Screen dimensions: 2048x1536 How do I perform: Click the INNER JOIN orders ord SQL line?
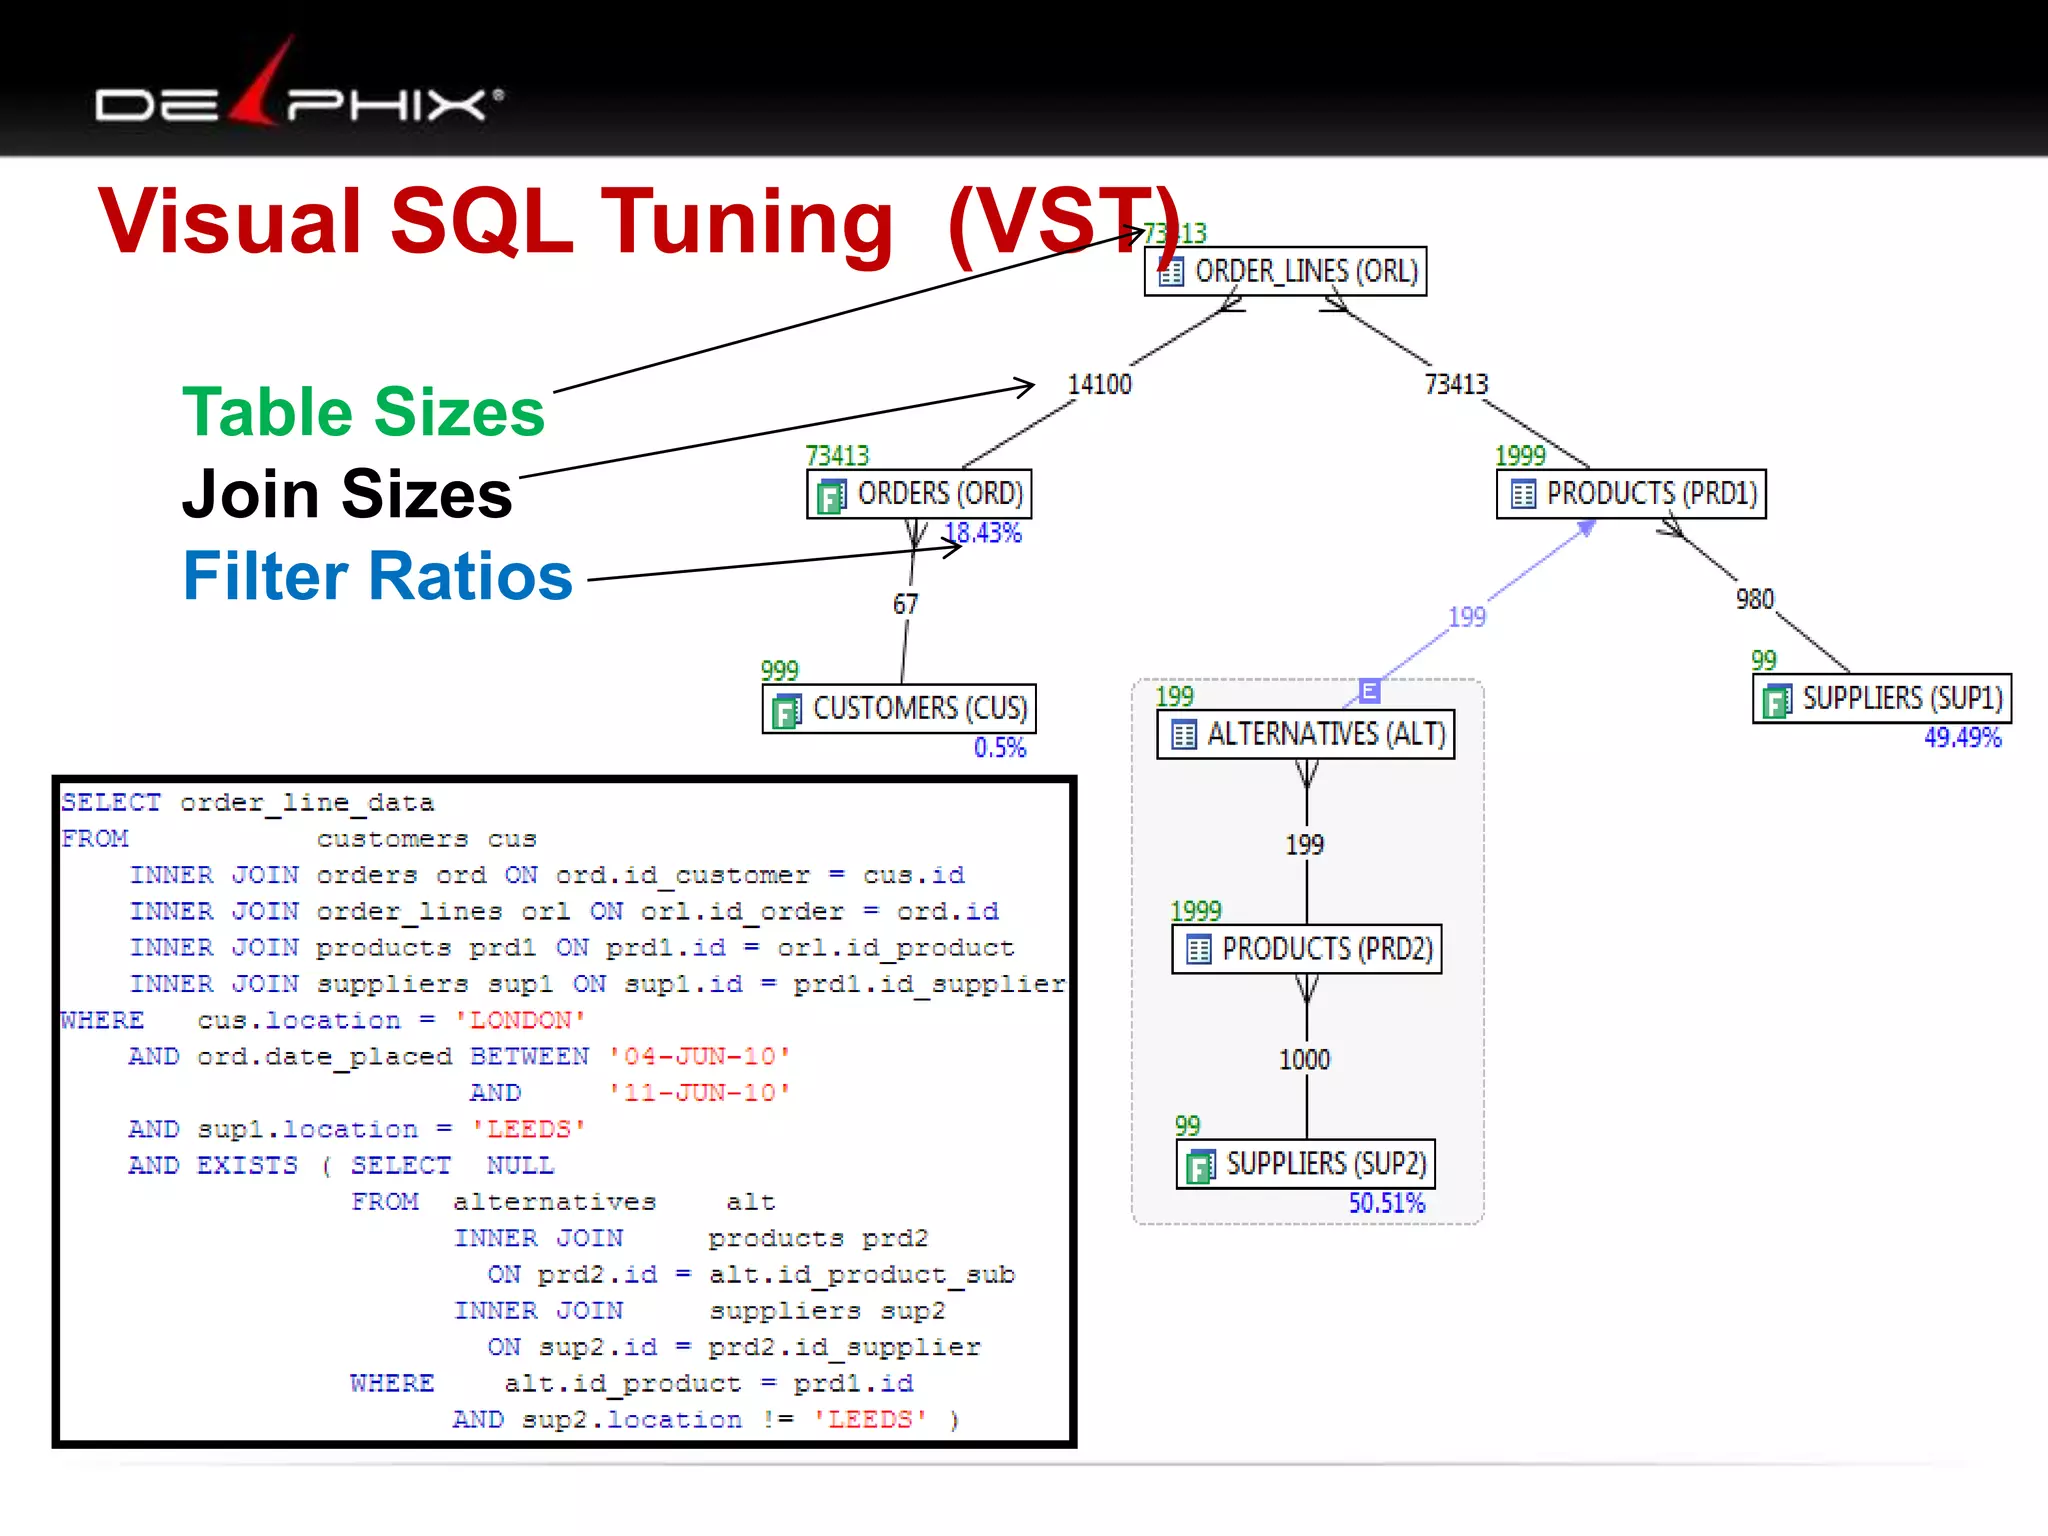point(547,876)
